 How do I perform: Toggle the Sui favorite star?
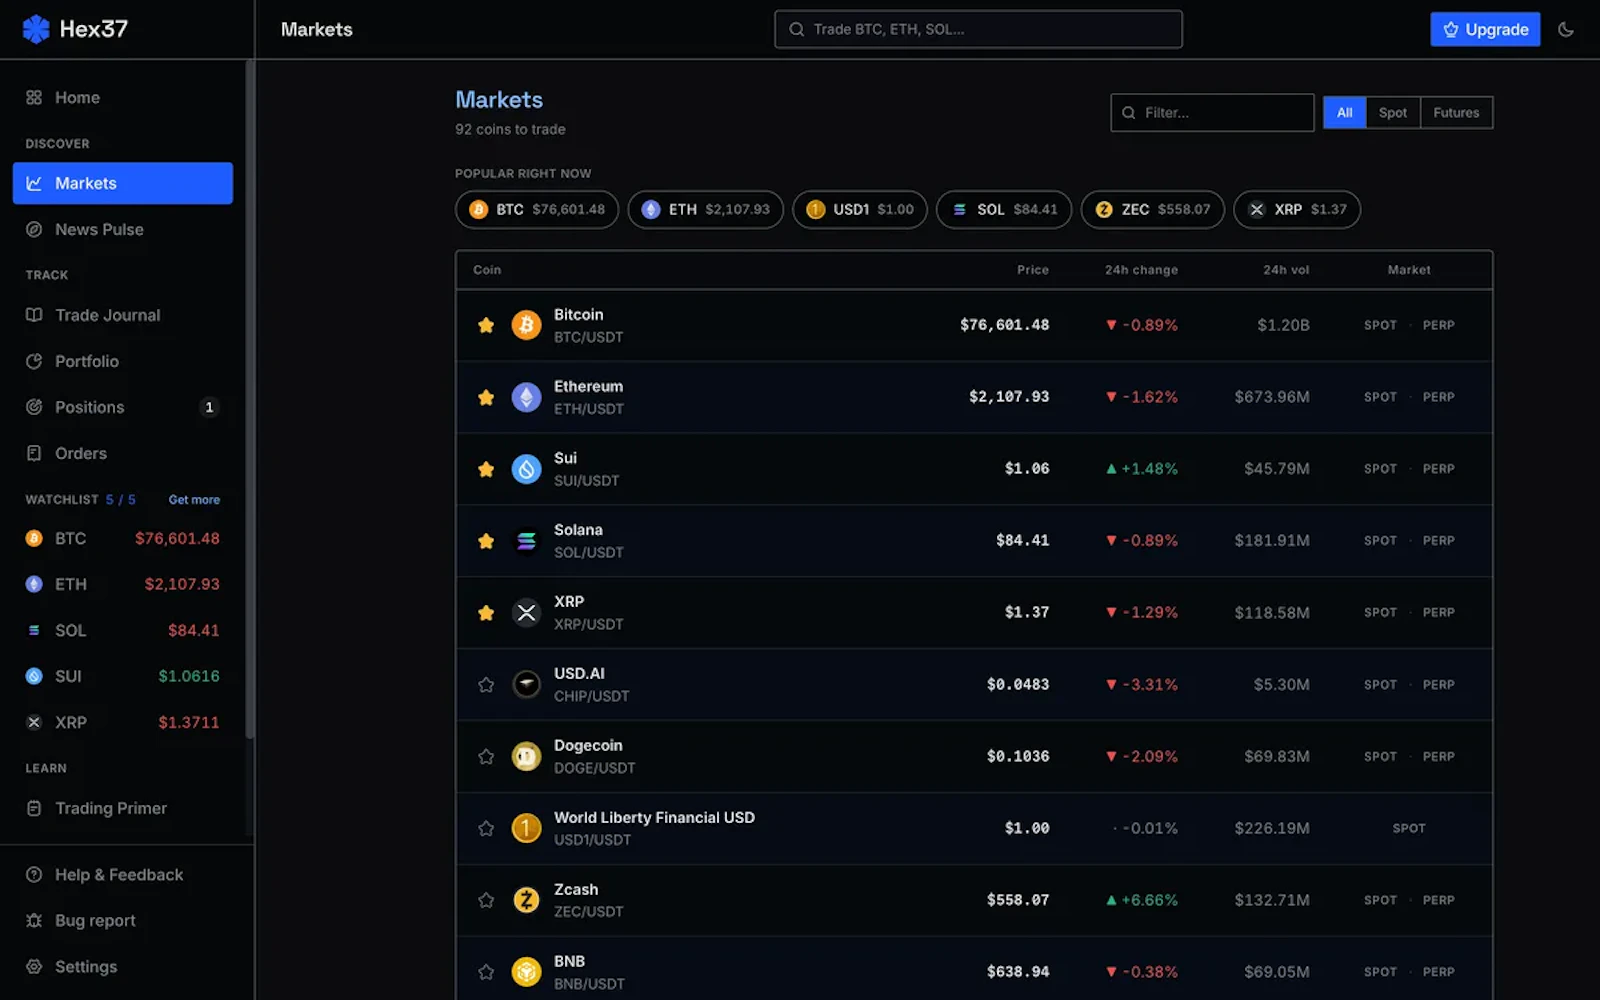click(486, 469)
